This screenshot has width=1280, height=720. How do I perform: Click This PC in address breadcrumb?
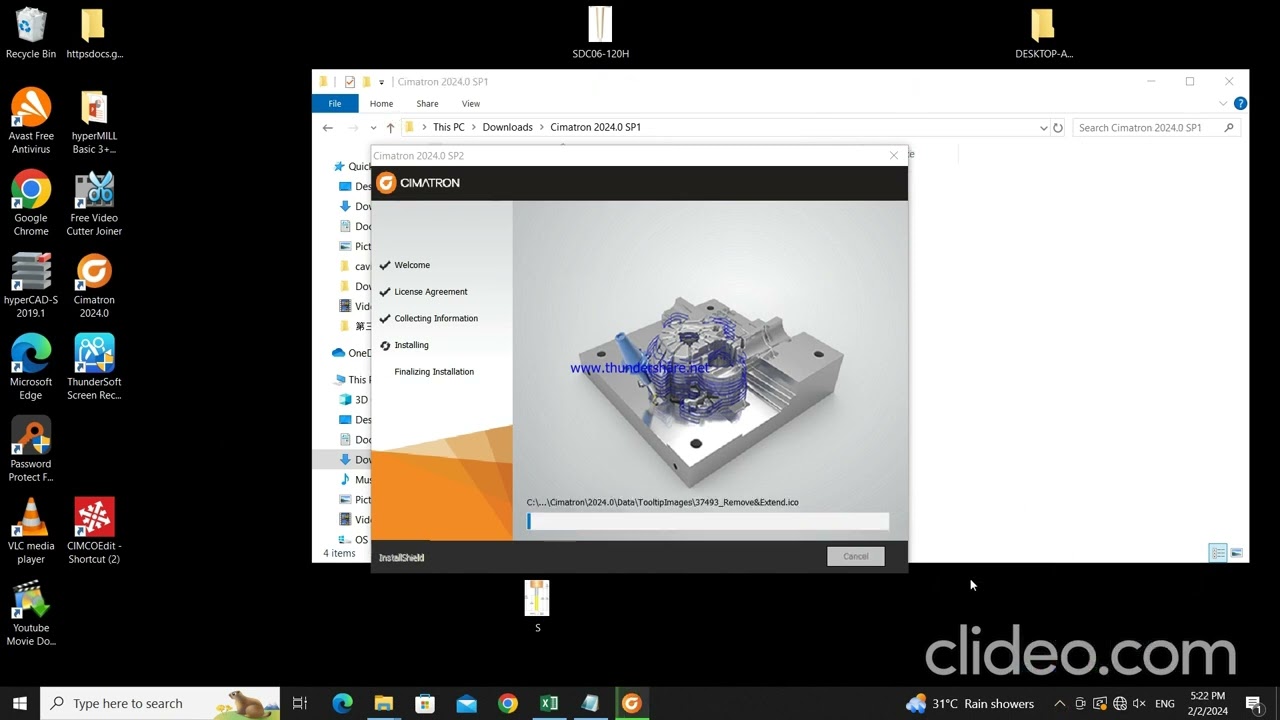pyautogui.click(x=448, y=128)
